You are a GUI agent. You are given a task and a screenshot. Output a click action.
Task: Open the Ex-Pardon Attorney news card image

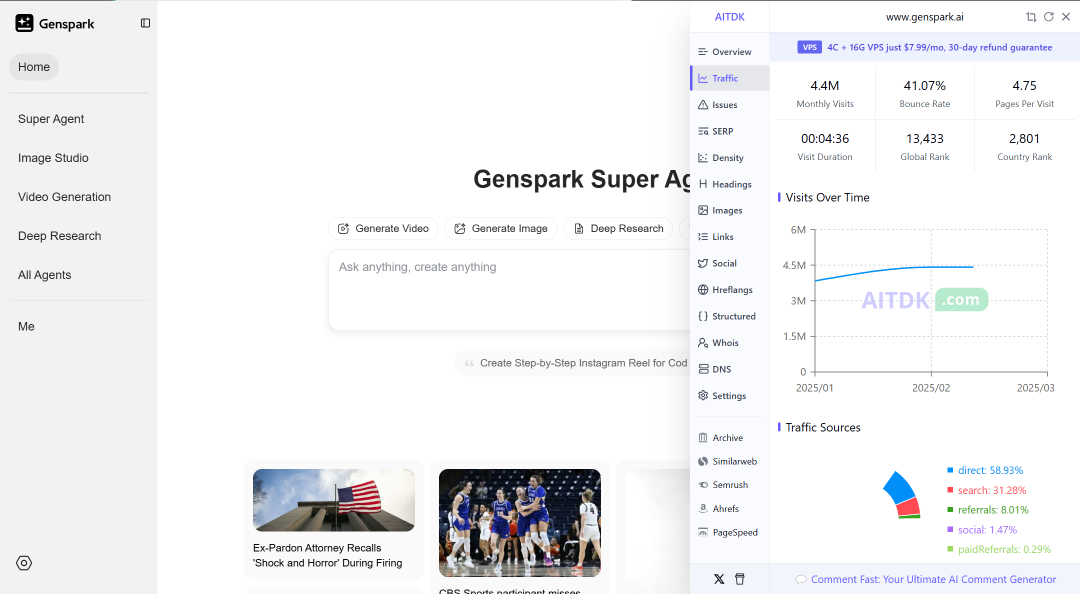click(x=334, y=500)
